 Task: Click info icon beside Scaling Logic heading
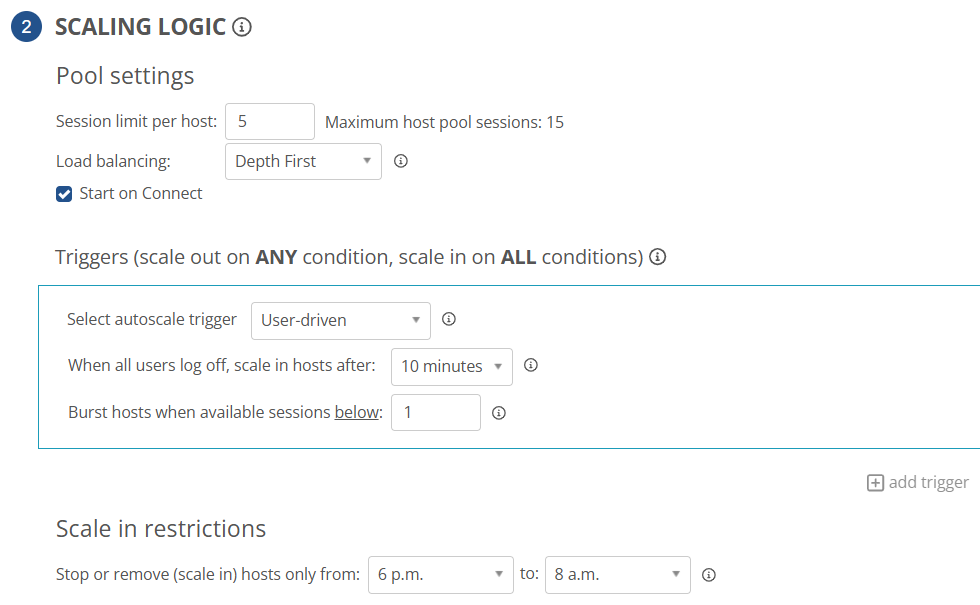coord(241,27)
